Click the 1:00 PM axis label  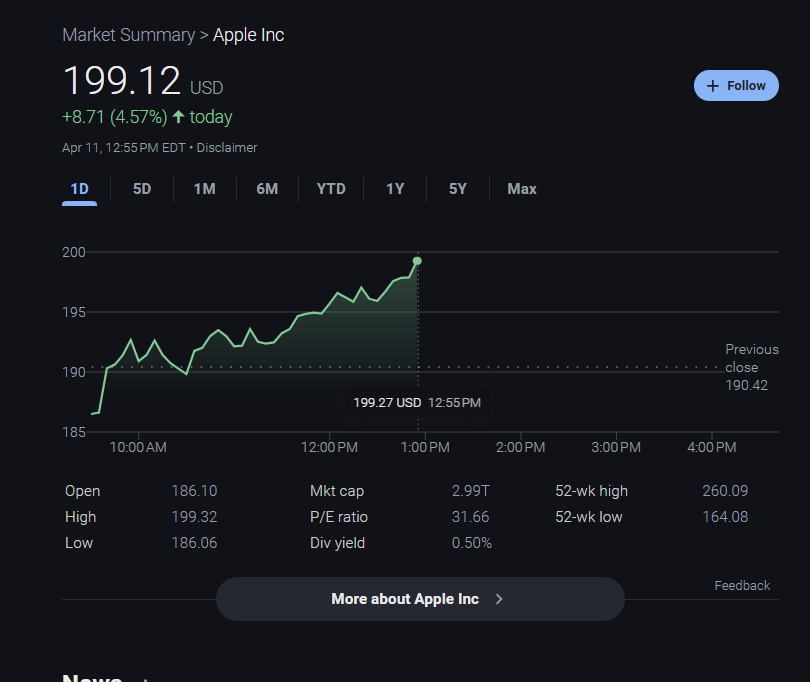(425, 447)
